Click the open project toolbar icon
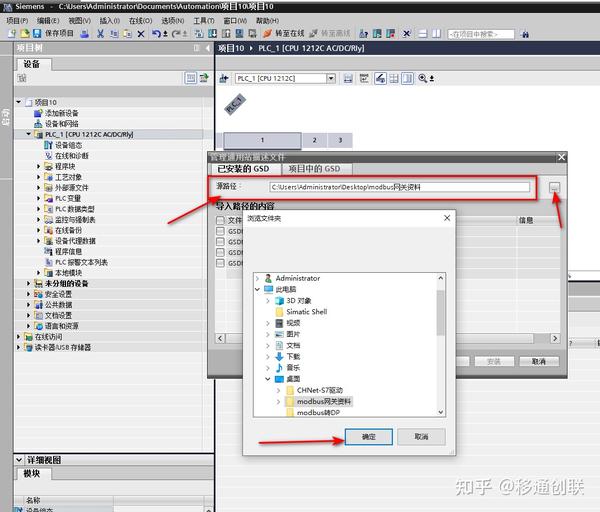The width and height of the screenshot is (600, 512). (x=24, y=34)
